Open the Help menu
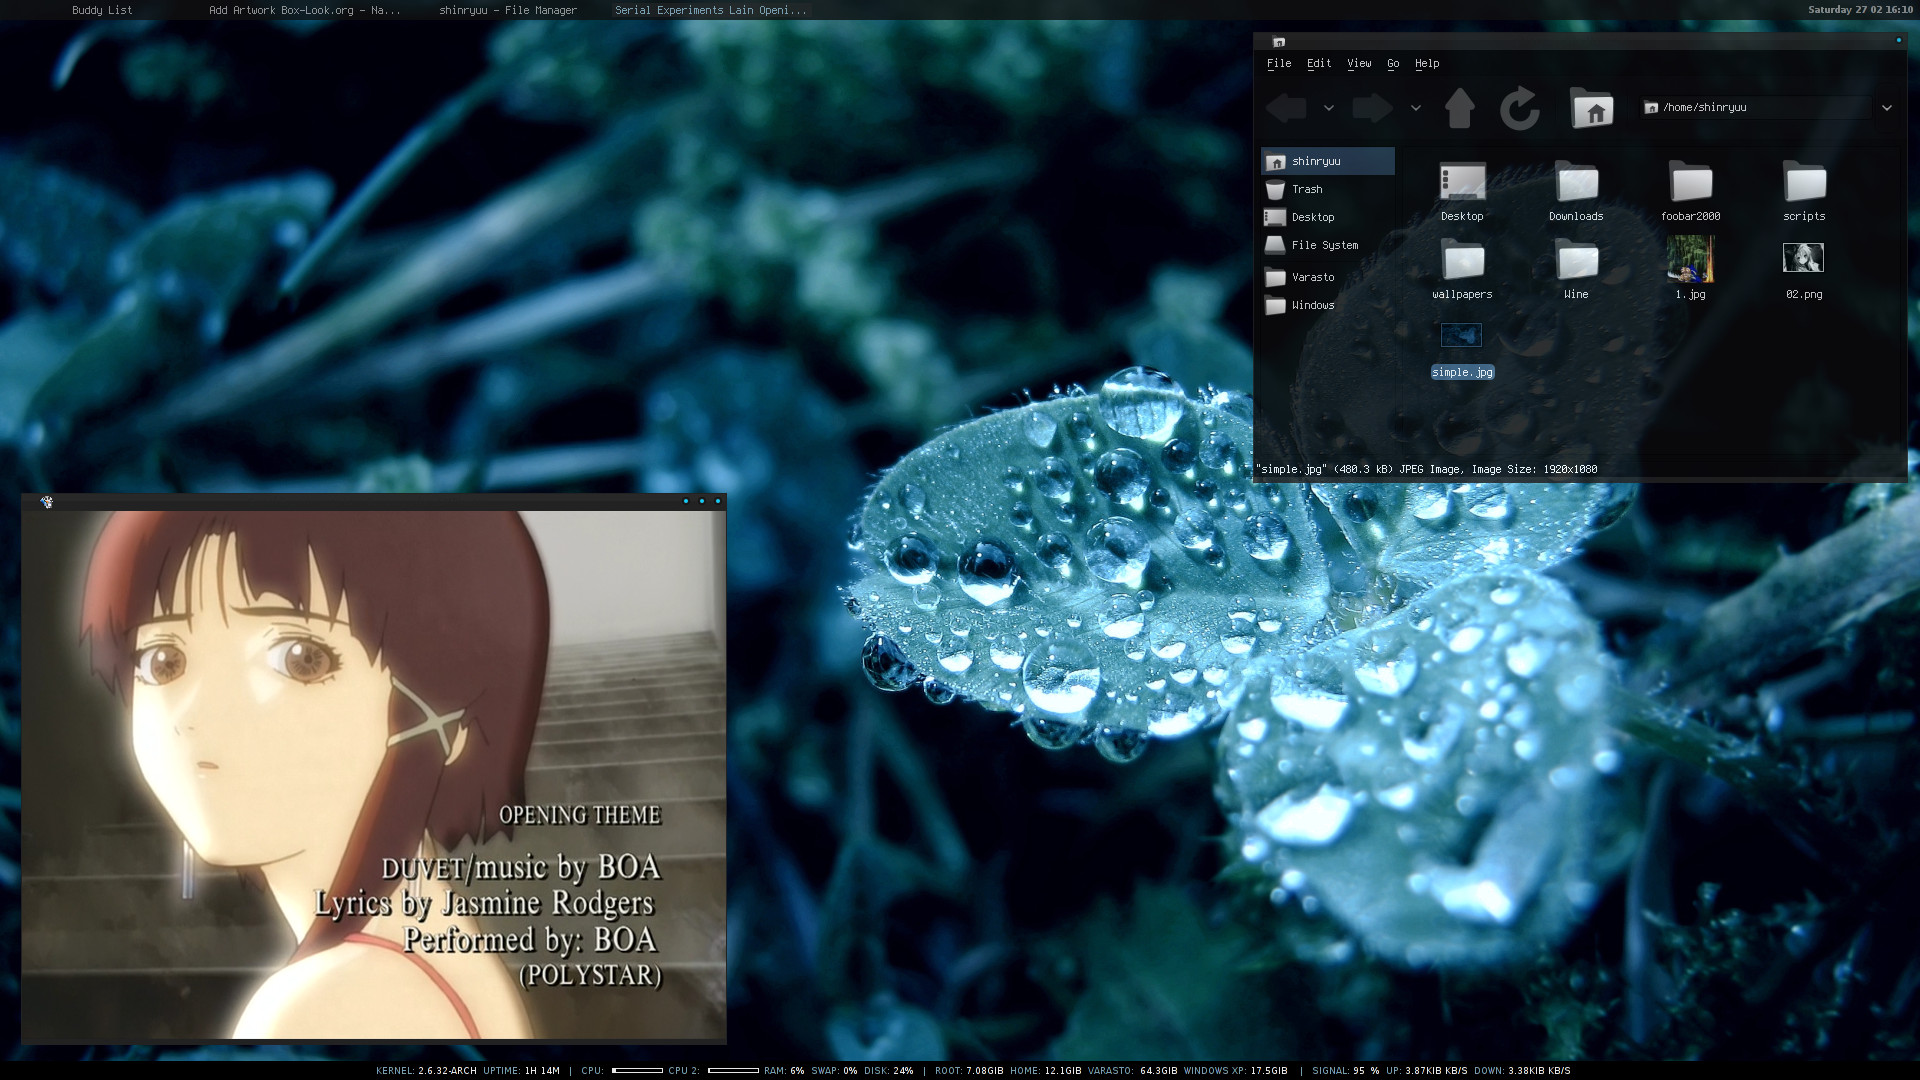 (x=1427, y=64)
